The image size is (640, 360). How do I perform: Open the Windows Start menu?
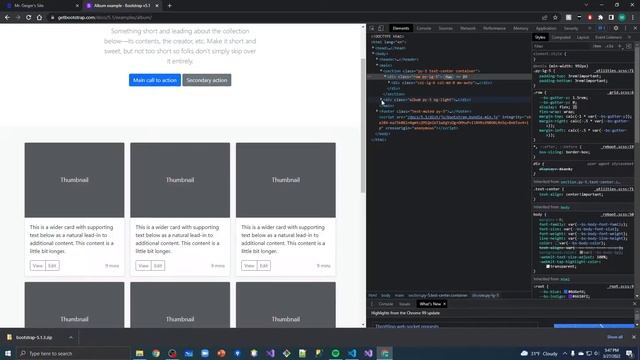click(x=8, y=353)
